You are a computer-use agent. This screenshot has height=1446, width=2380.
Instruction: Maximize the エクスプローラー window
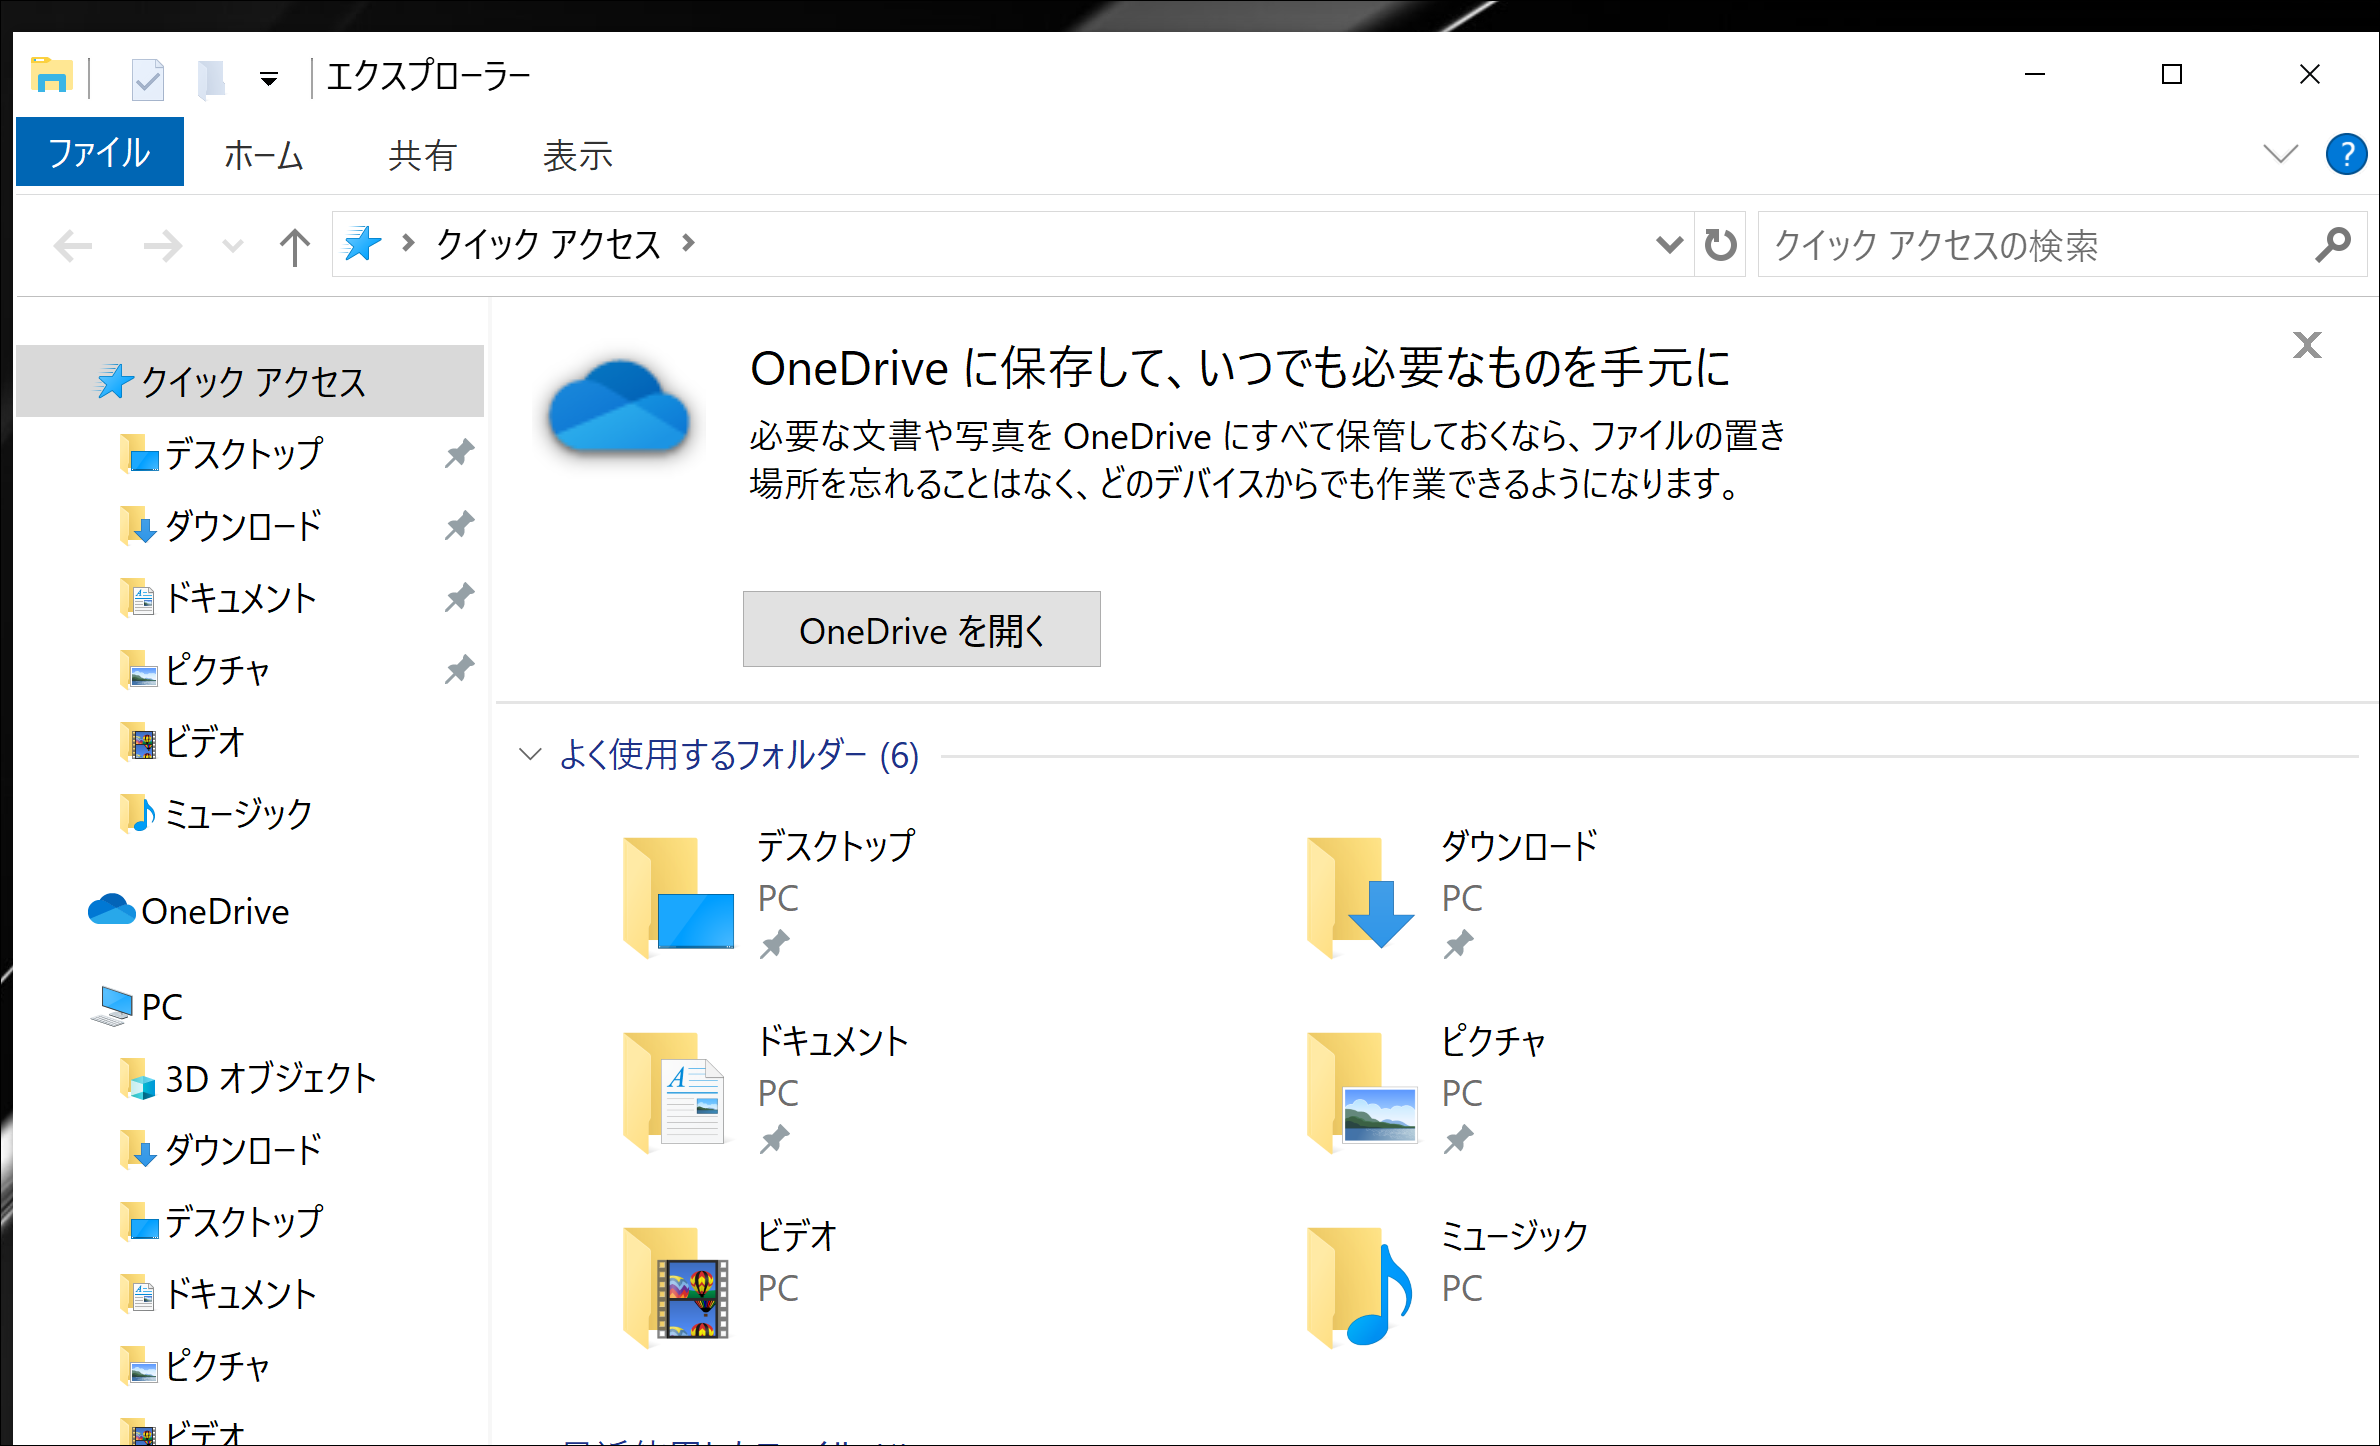coord(2172,74)
